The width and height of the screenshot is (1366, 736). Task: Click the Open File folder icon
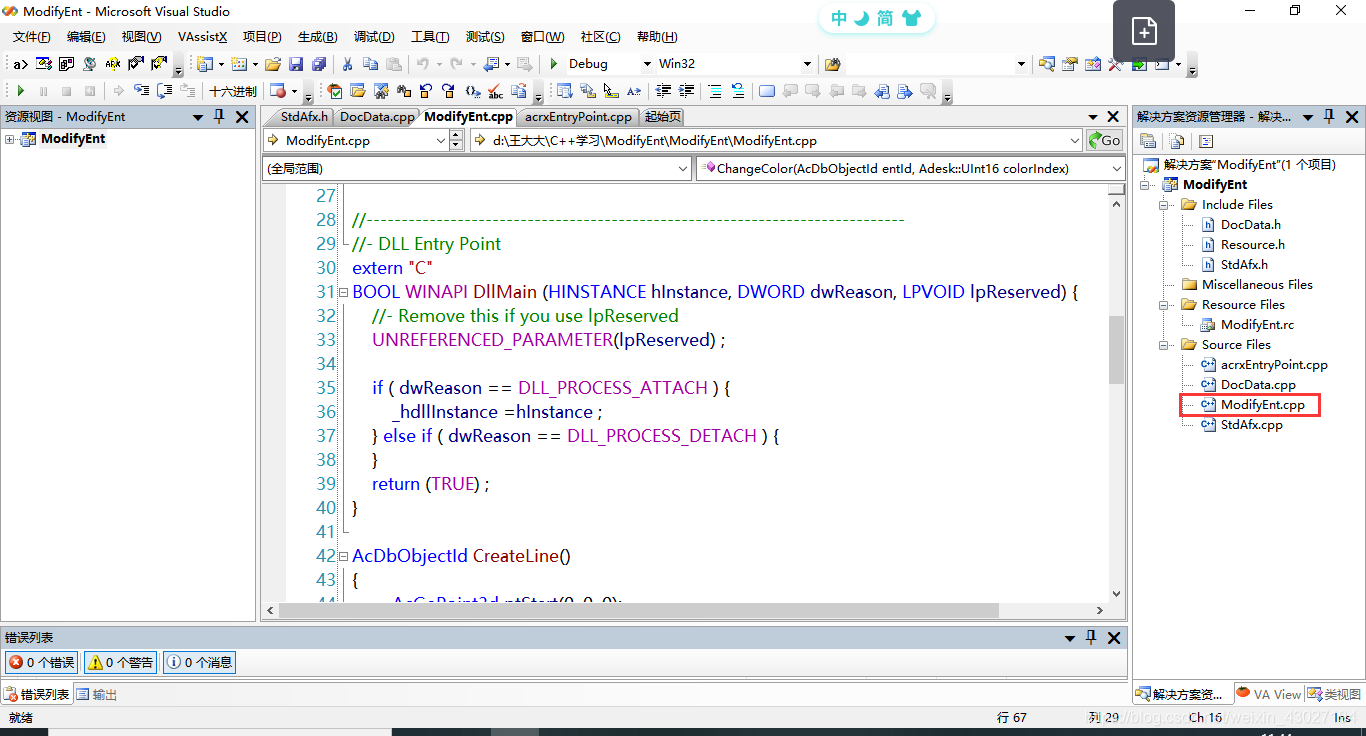[272, 64]
